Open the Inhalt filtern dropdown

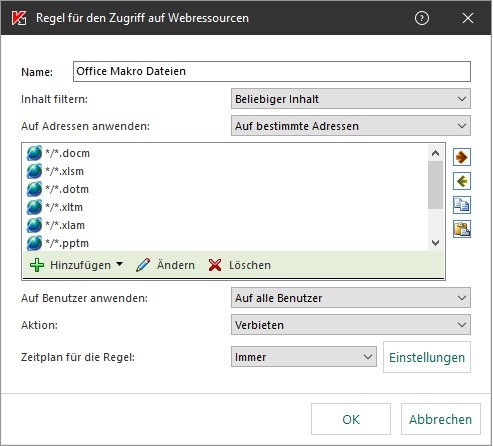coord(351,99)
